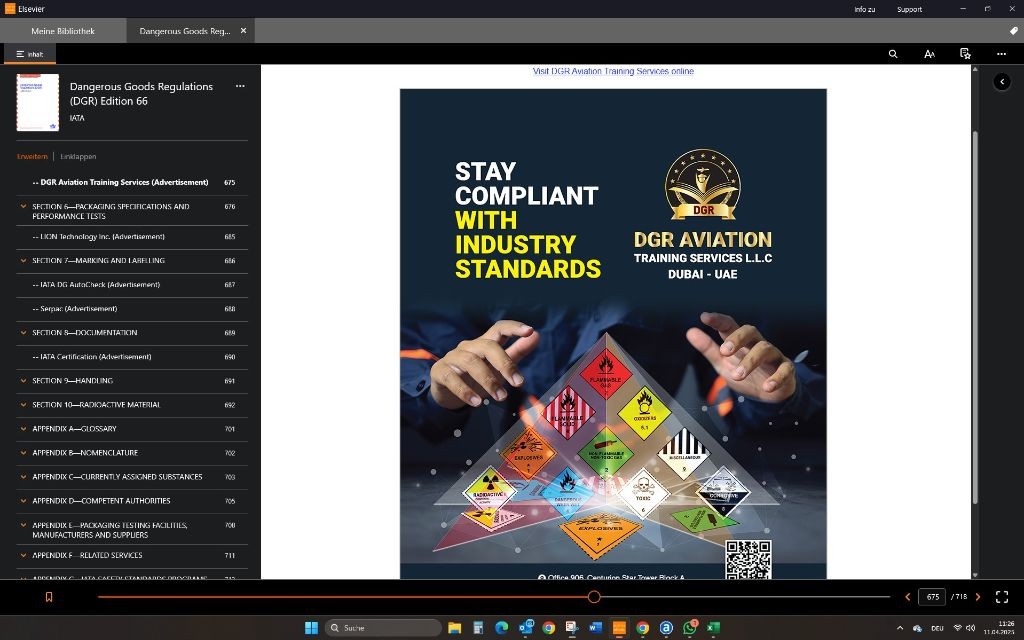Open the Support menu
Image resolution: width=1024 pixels, height=640 pixels.
[x=909, y=9]
